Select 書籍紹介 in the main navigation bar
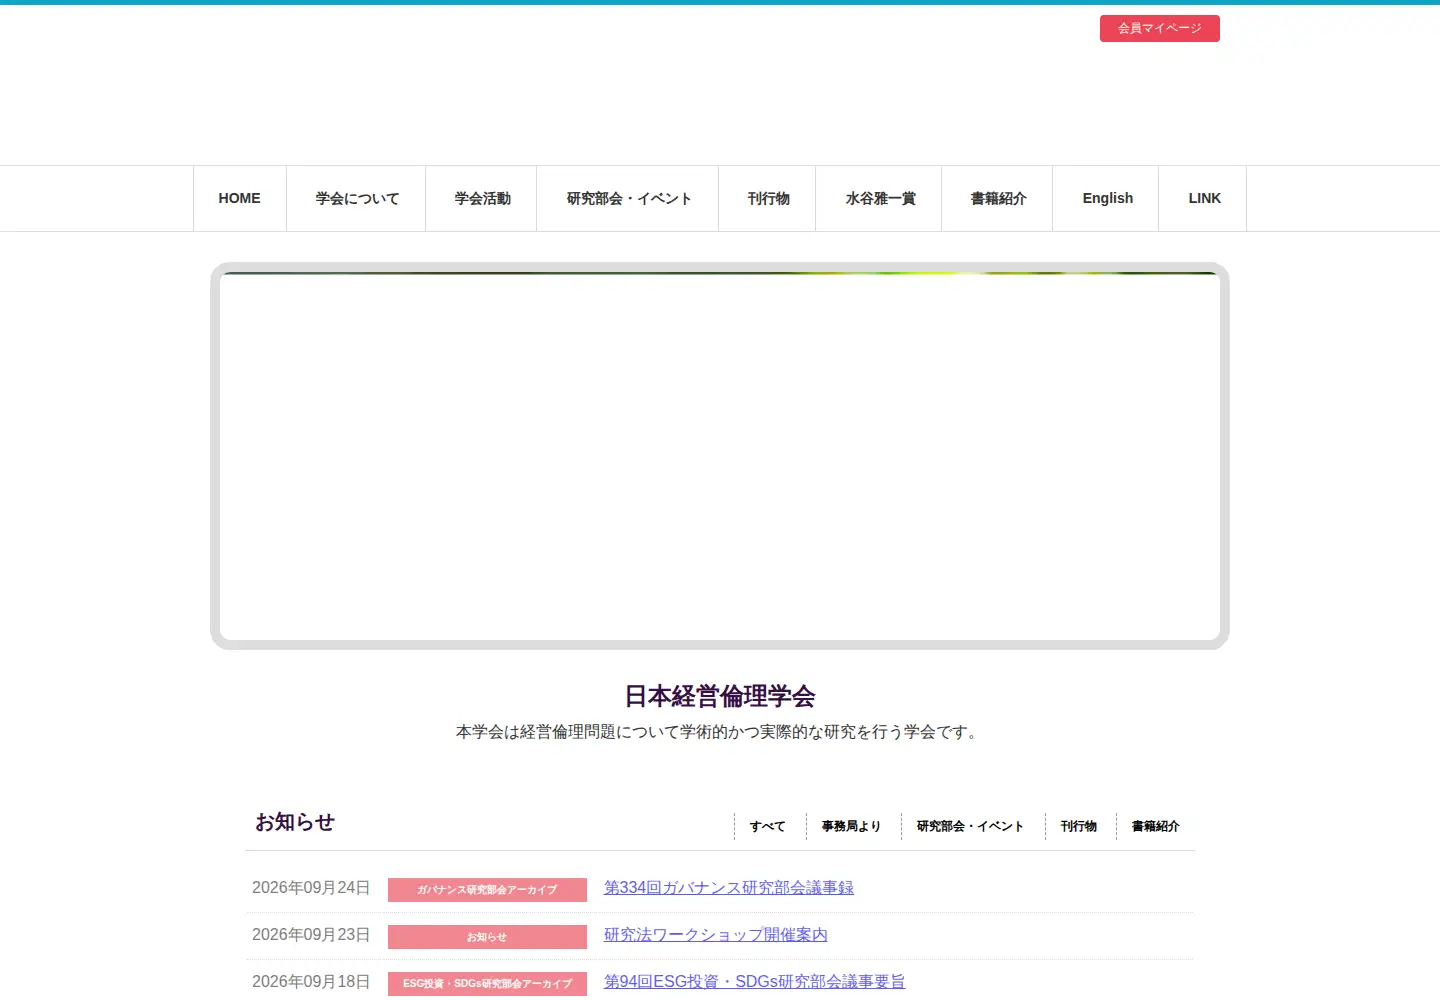 click(x=998, y=198)
